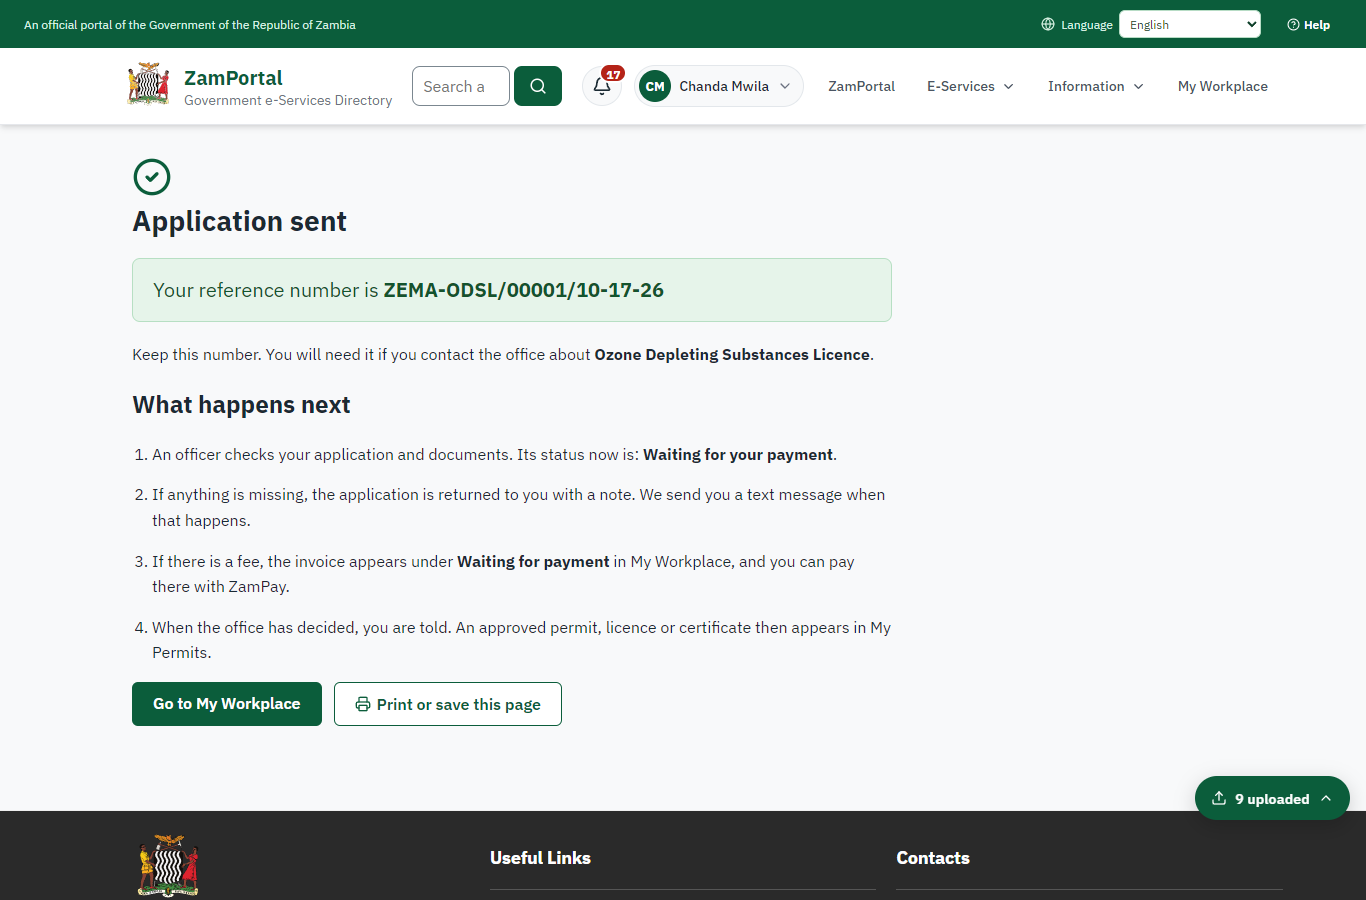Open the ZamPortal nav item
The height and width of the screenshot is (900, 1366).
click(861, 86)
